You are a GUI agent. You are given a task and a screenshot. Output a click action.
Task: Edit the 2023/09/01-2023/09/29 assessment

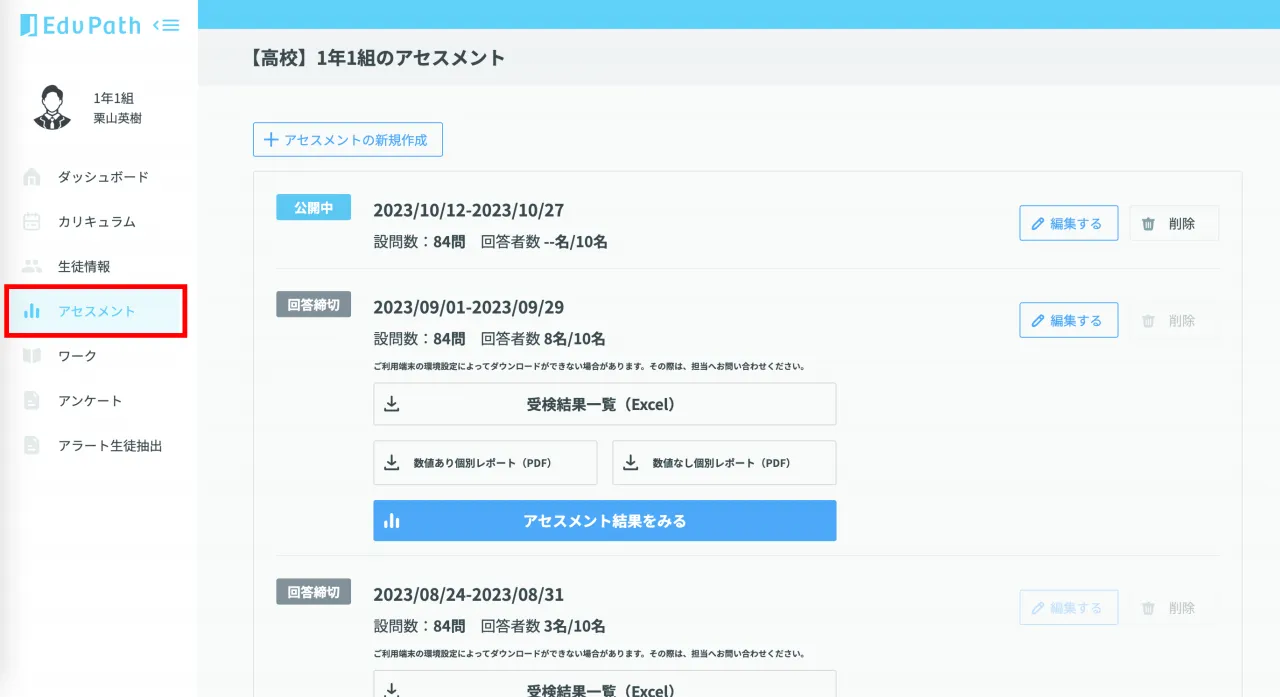1069,320
